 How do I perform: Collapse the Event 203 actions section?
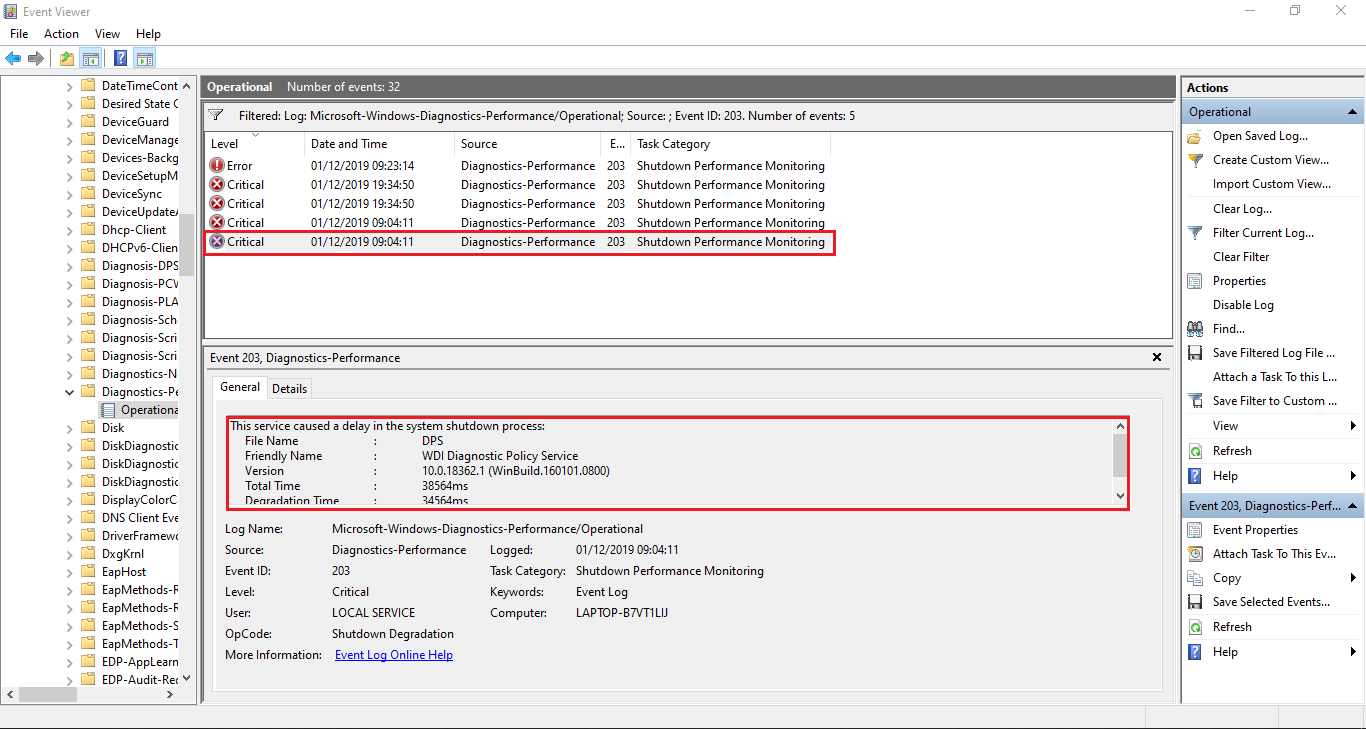pos(1352,506)
